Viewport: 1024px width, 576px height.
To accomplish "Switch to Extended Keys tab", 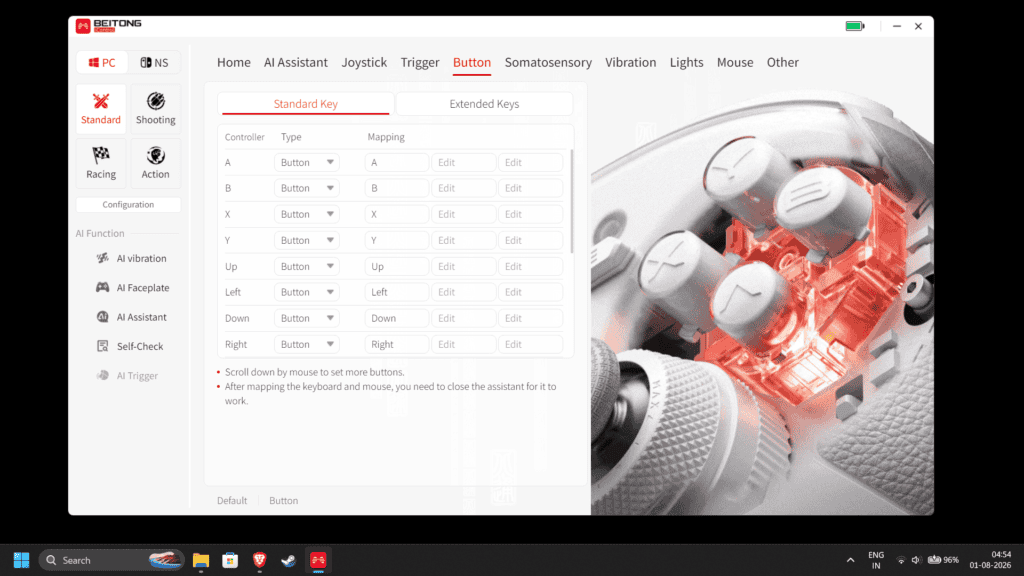I will [484, 104].
